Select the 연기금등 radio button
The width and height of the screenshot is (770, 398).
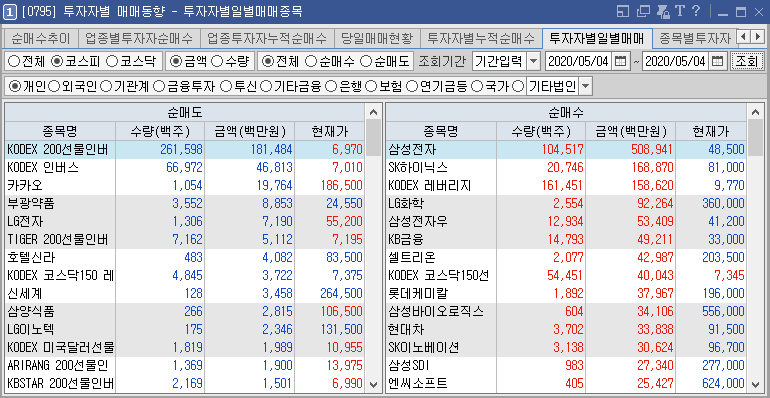(412, 87)
